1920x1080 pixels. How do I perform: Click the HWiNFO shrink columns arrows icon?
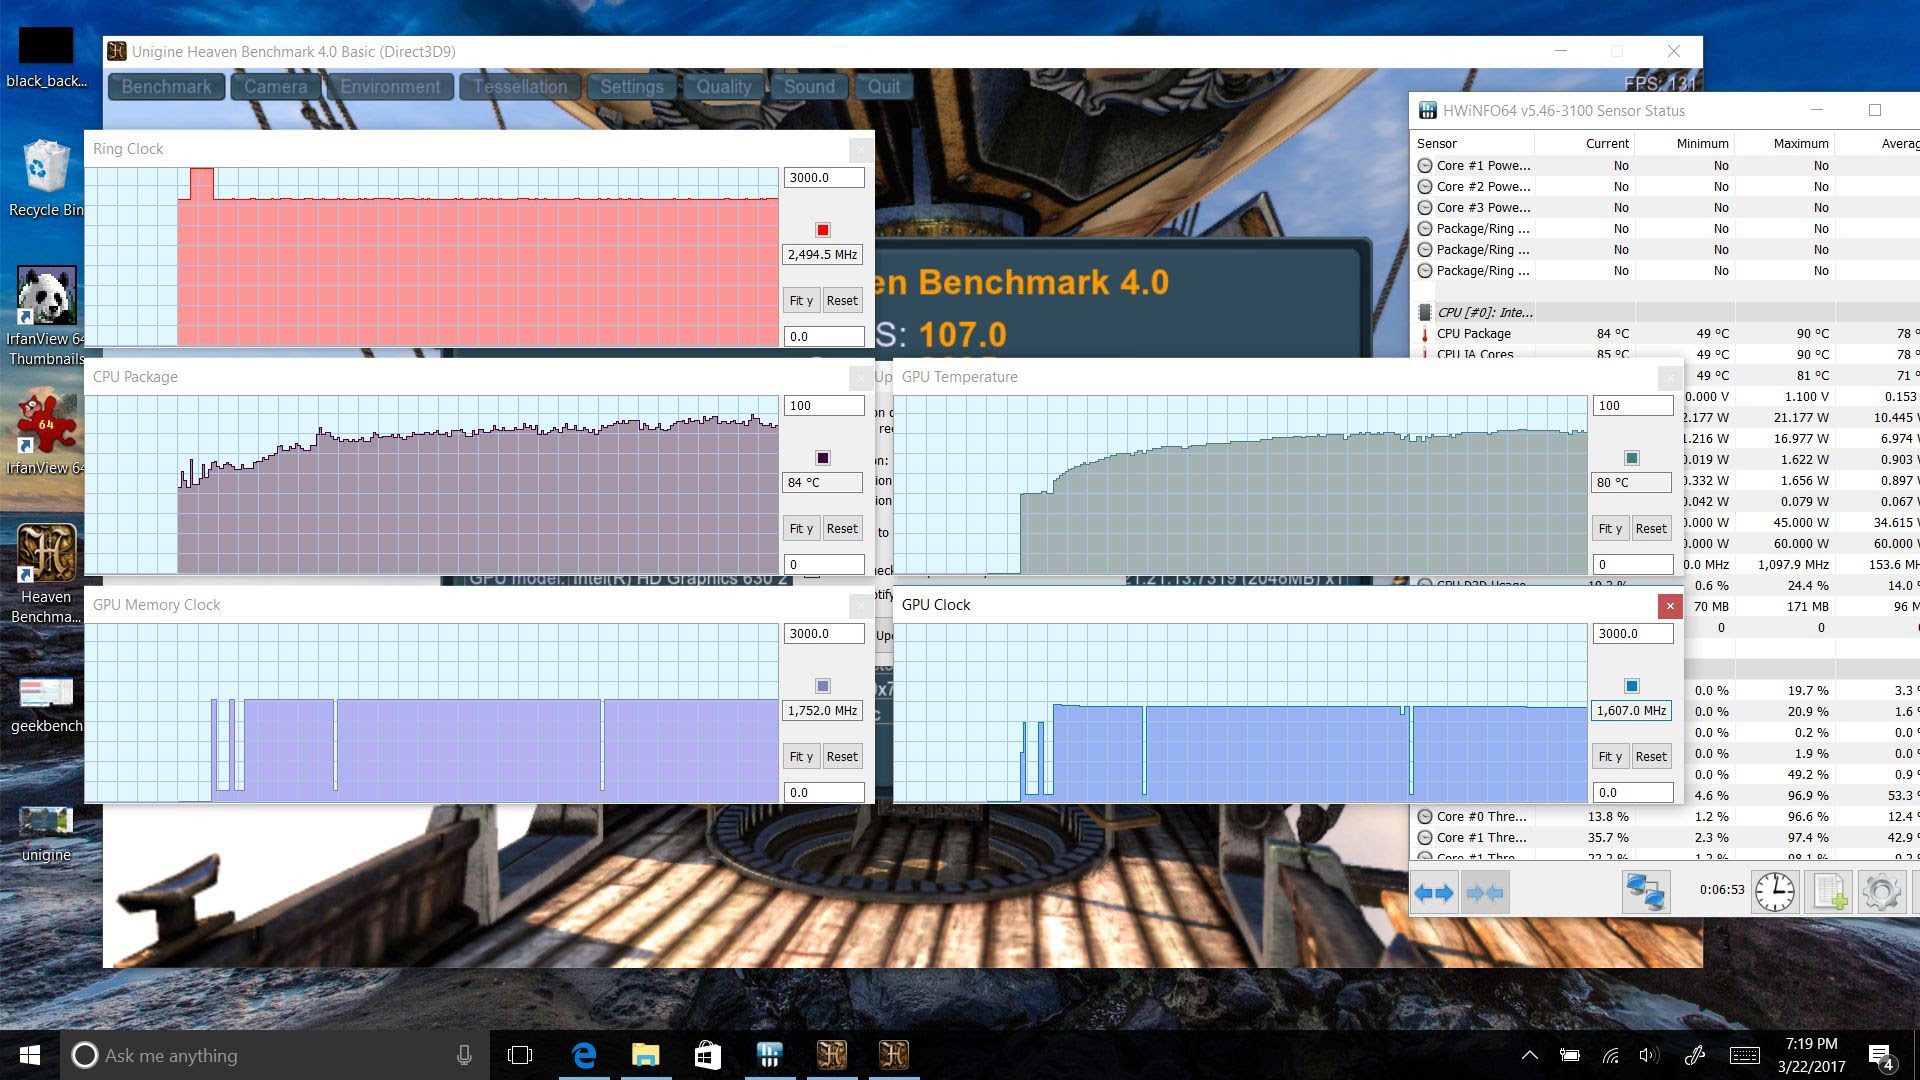1484,892
